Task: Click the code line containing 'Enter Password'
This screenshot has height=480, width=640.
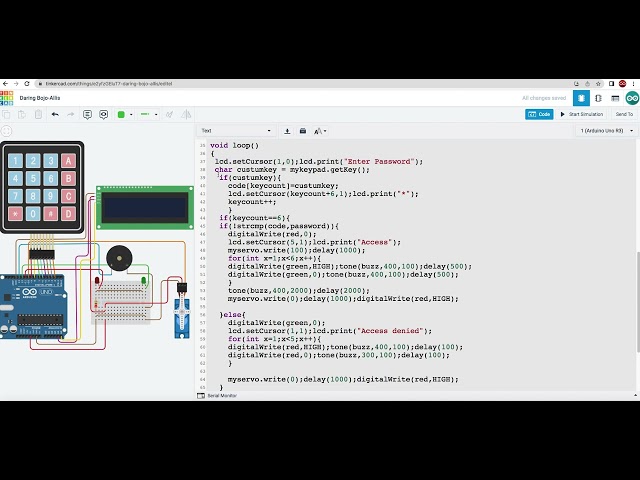Action: 319,162
